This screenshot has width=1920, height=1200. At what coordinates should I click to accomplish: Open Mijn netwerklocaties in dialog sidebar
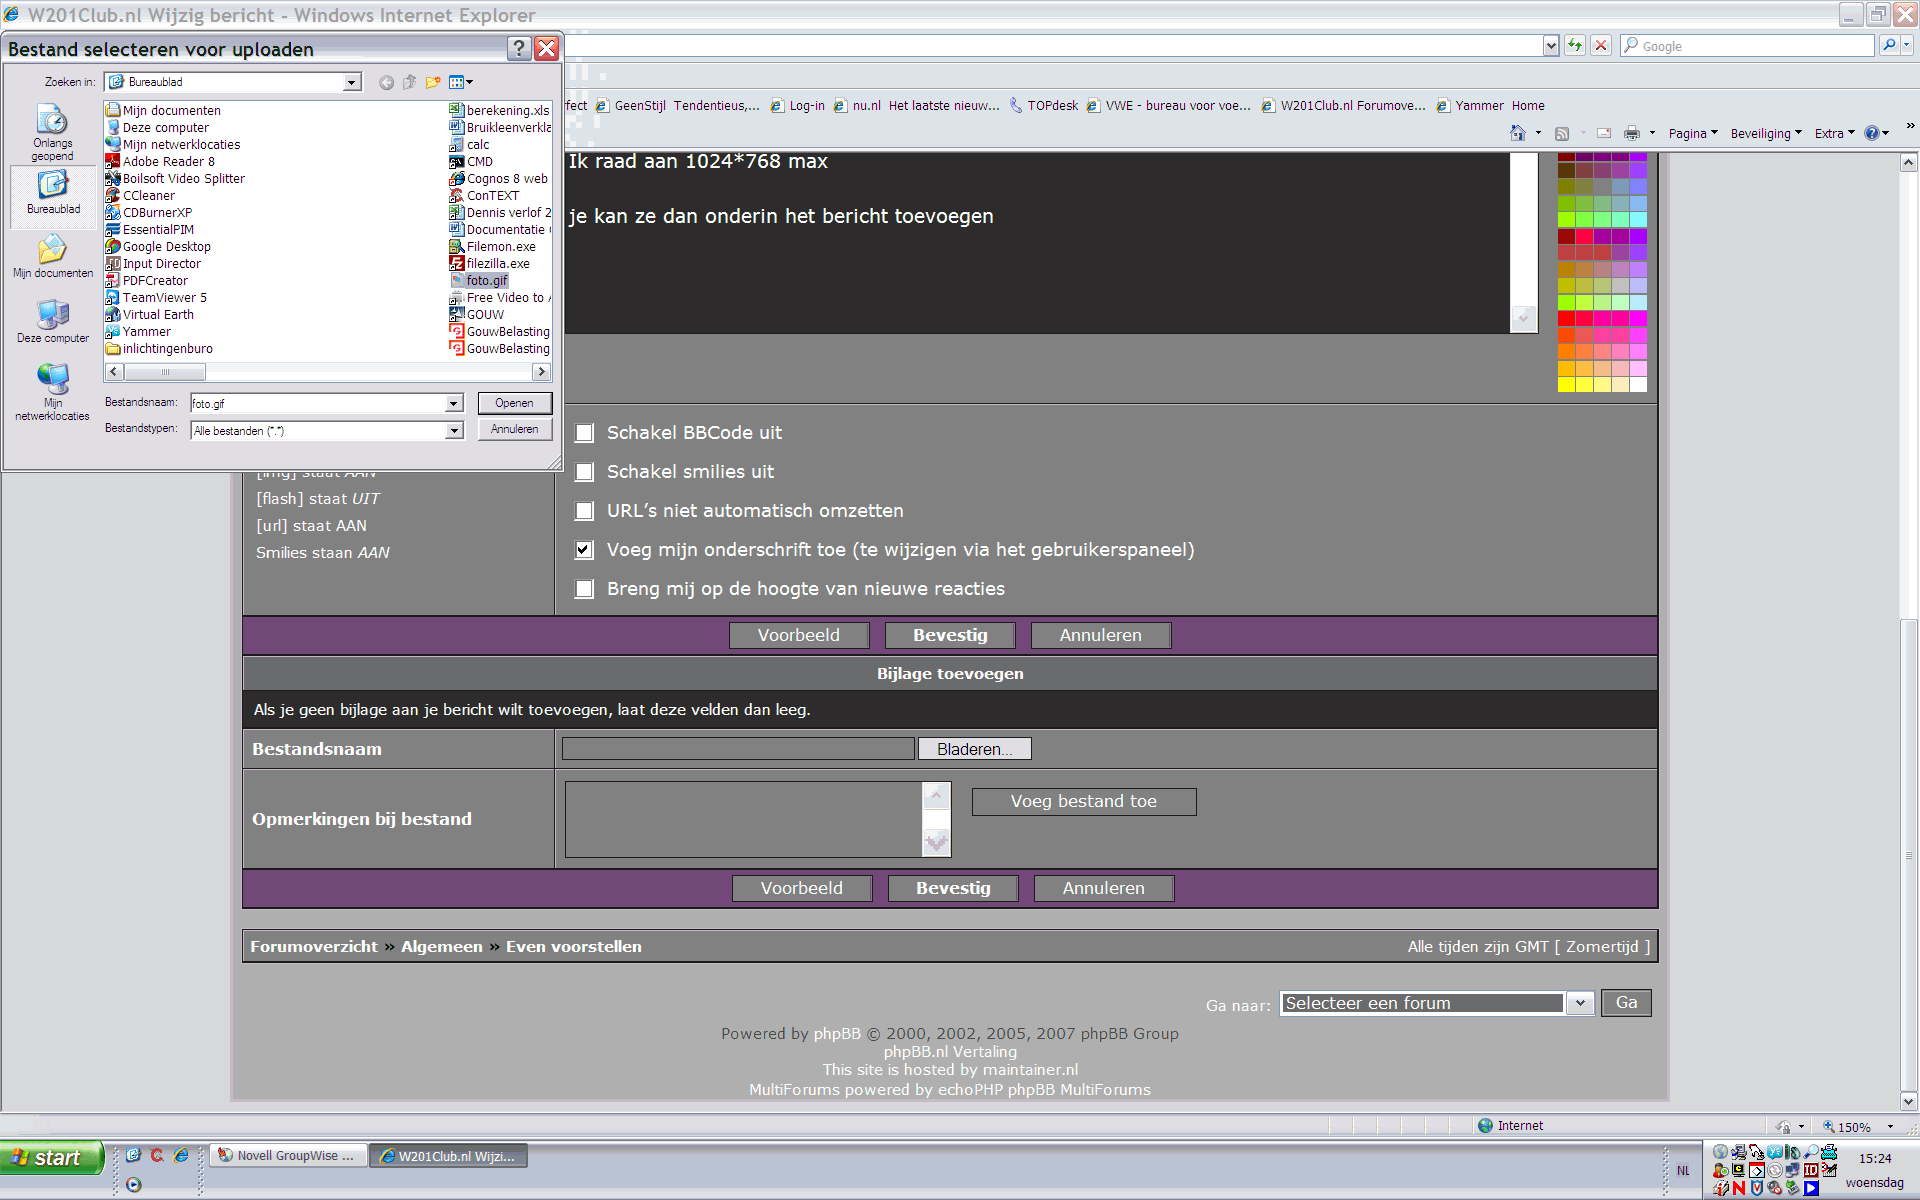coord(53,391)
